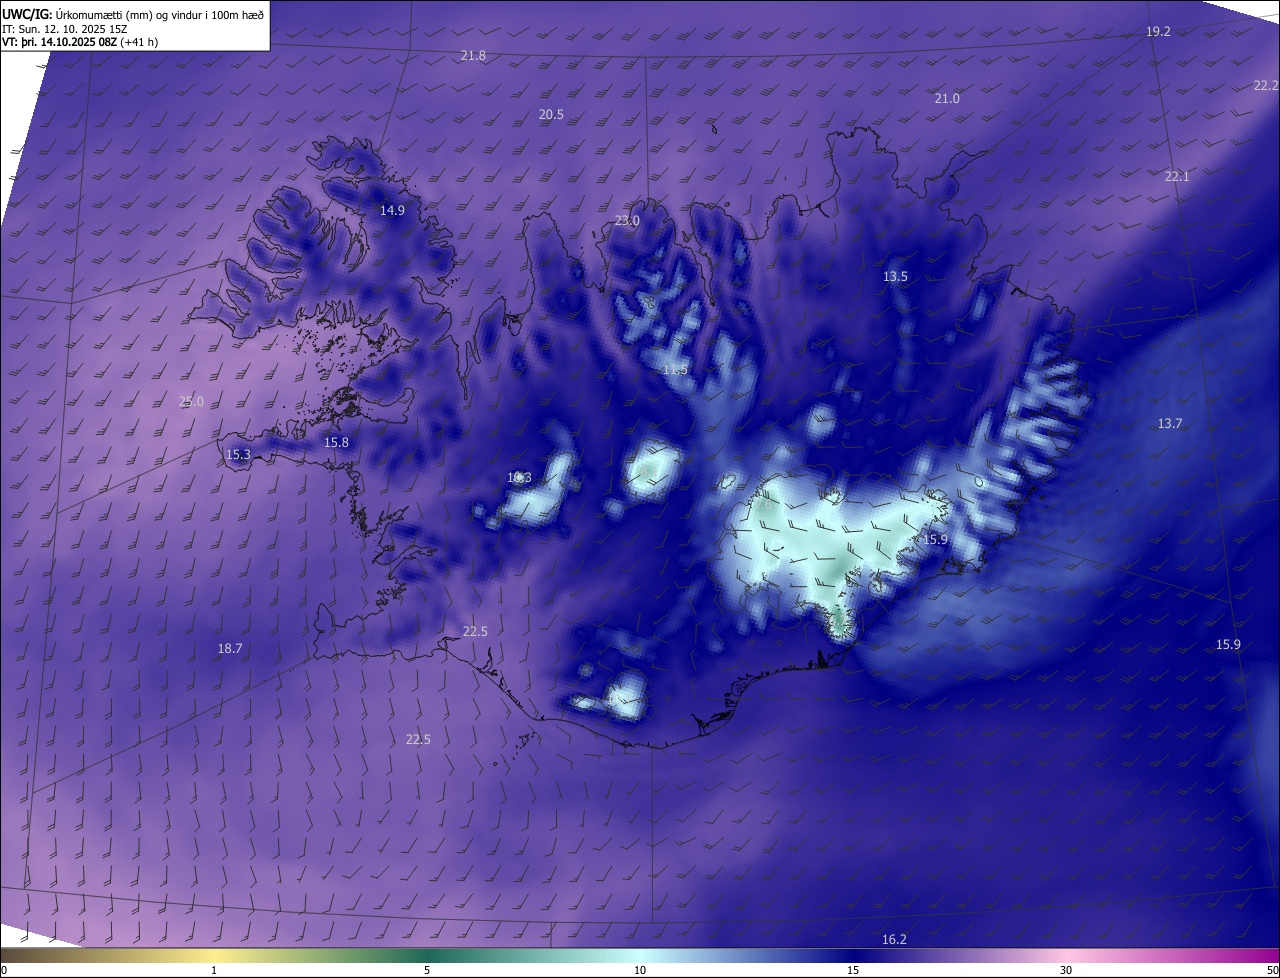Click the wind value 23.0
The image size is (1280, 978).
tap(627, 221)
